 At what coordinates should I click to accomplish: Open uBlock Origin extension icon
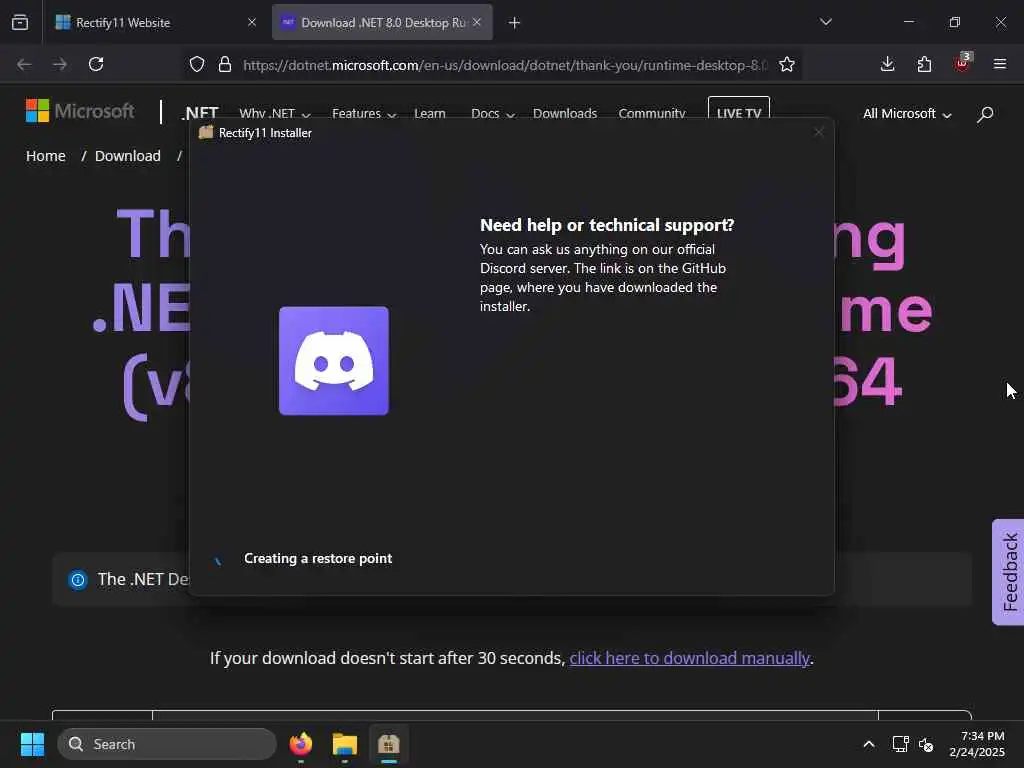pyautogui.click(x=962, y=63)
